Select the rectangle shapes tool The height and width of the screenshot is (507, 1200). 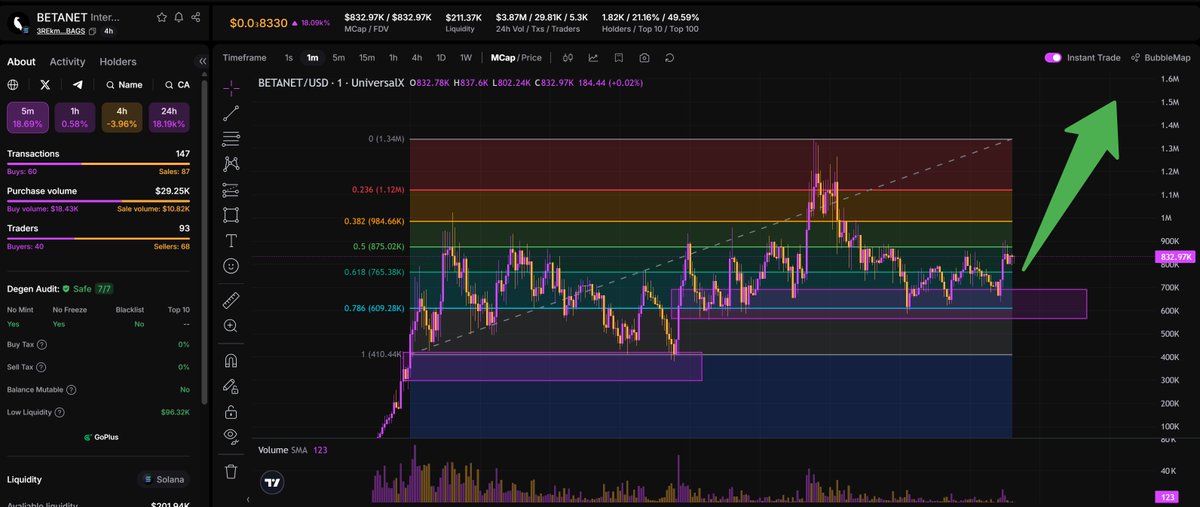click(x=231, y=215)
